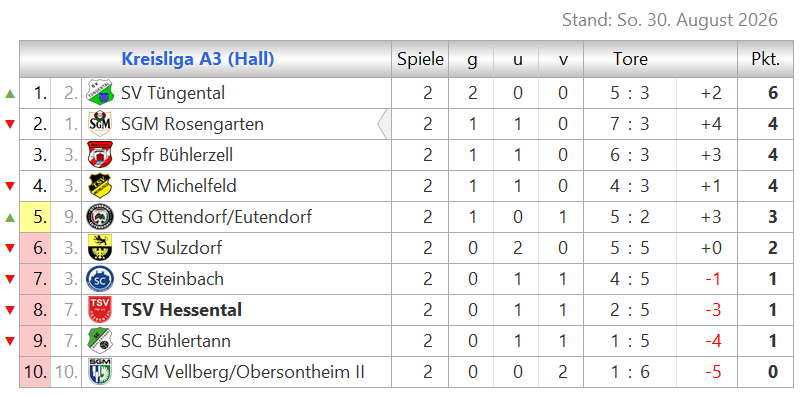The width and height of the screenshot is (803, 396).
Task: Click the row pointer arrow on Rosengarten row
Action: point(383,124)
